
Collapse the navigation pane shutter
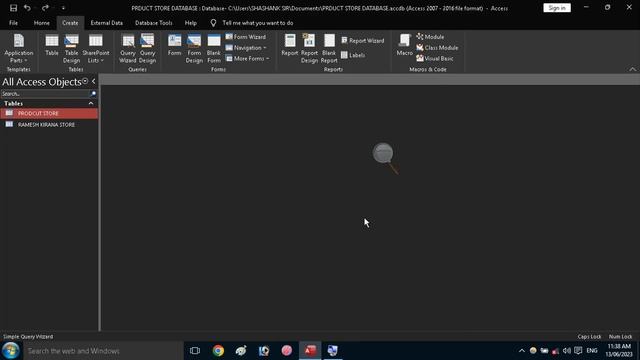click(x=93, y=81)
